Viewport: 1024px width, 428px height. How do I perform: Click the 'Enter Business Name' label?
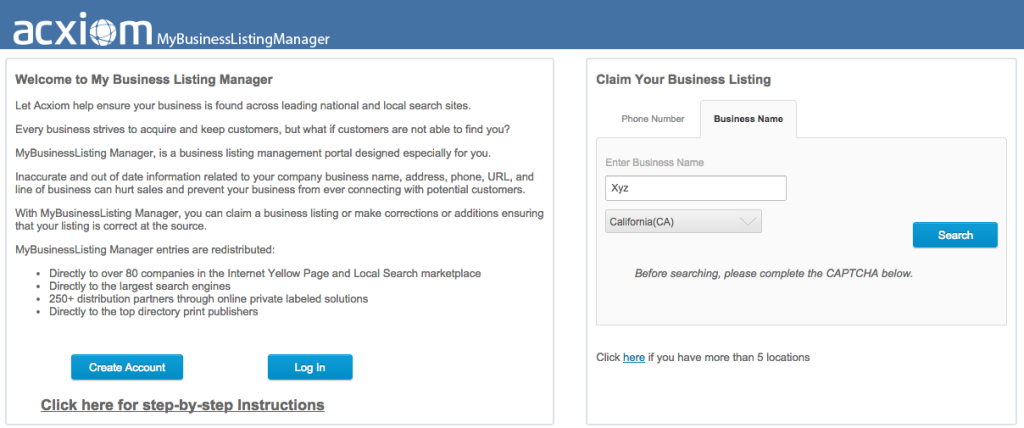pyautogui.click(x=654, y=163)
